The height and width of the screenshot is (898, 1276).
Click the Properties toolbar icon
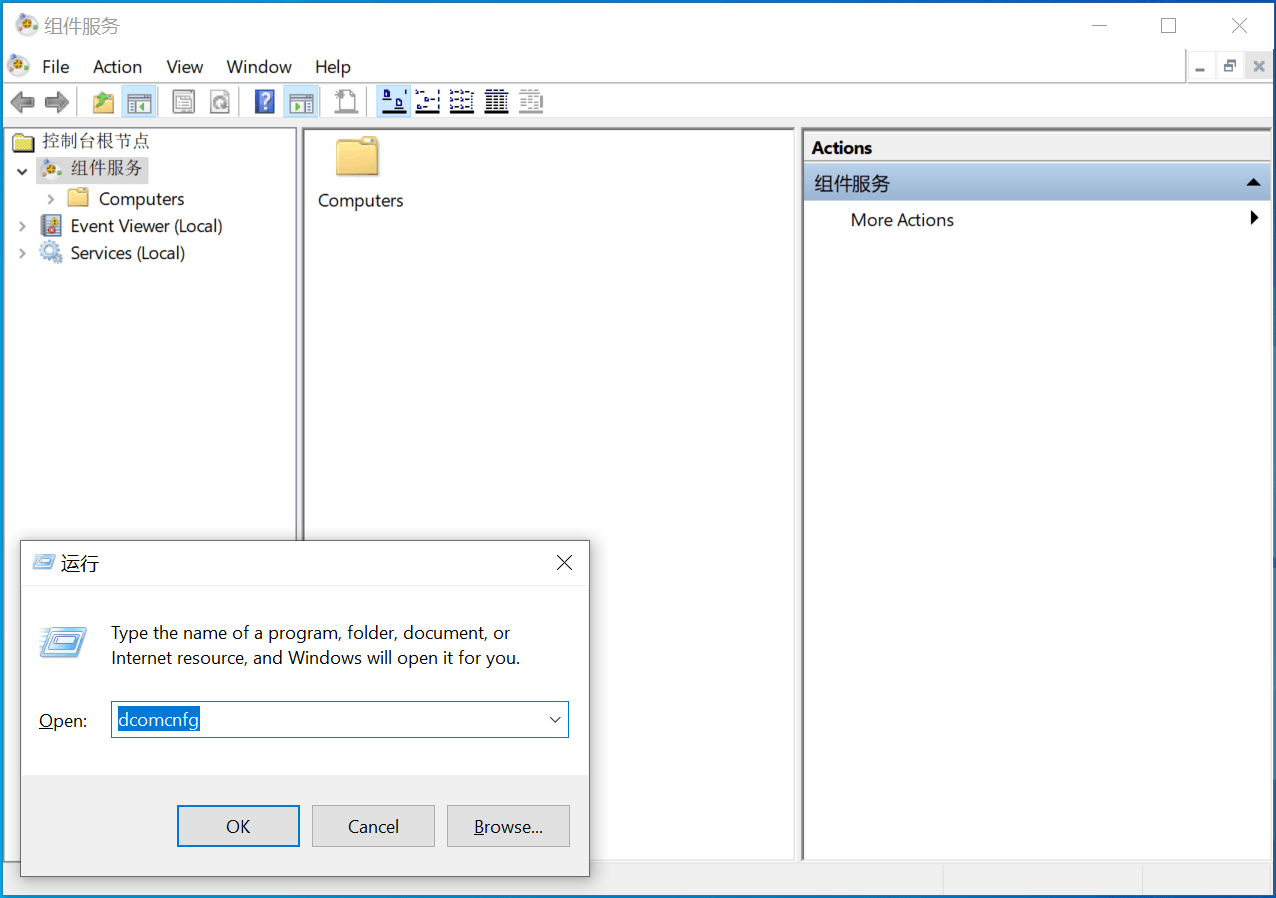(x=183, y=101)
